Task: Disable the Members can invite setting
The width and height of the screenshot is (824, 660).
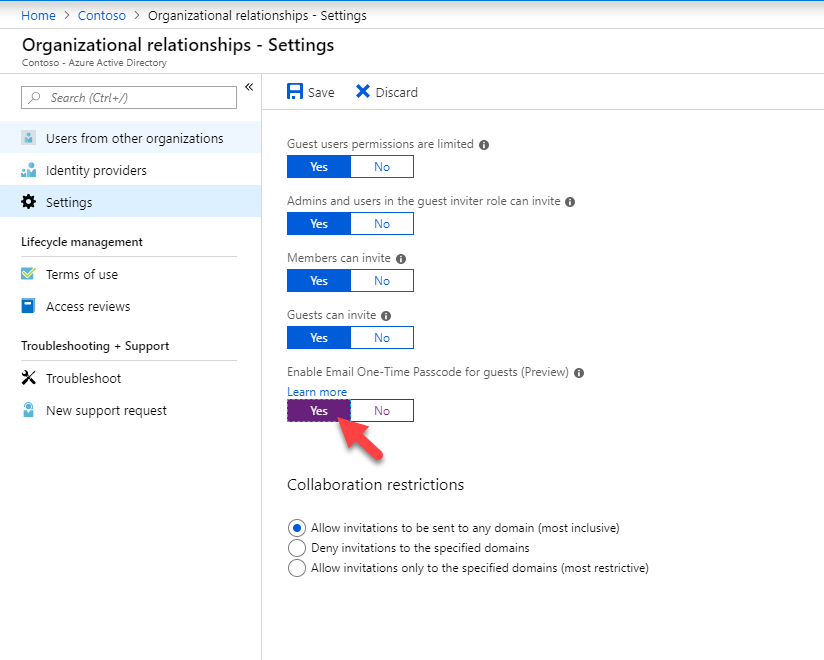Action: pos(381,280)
